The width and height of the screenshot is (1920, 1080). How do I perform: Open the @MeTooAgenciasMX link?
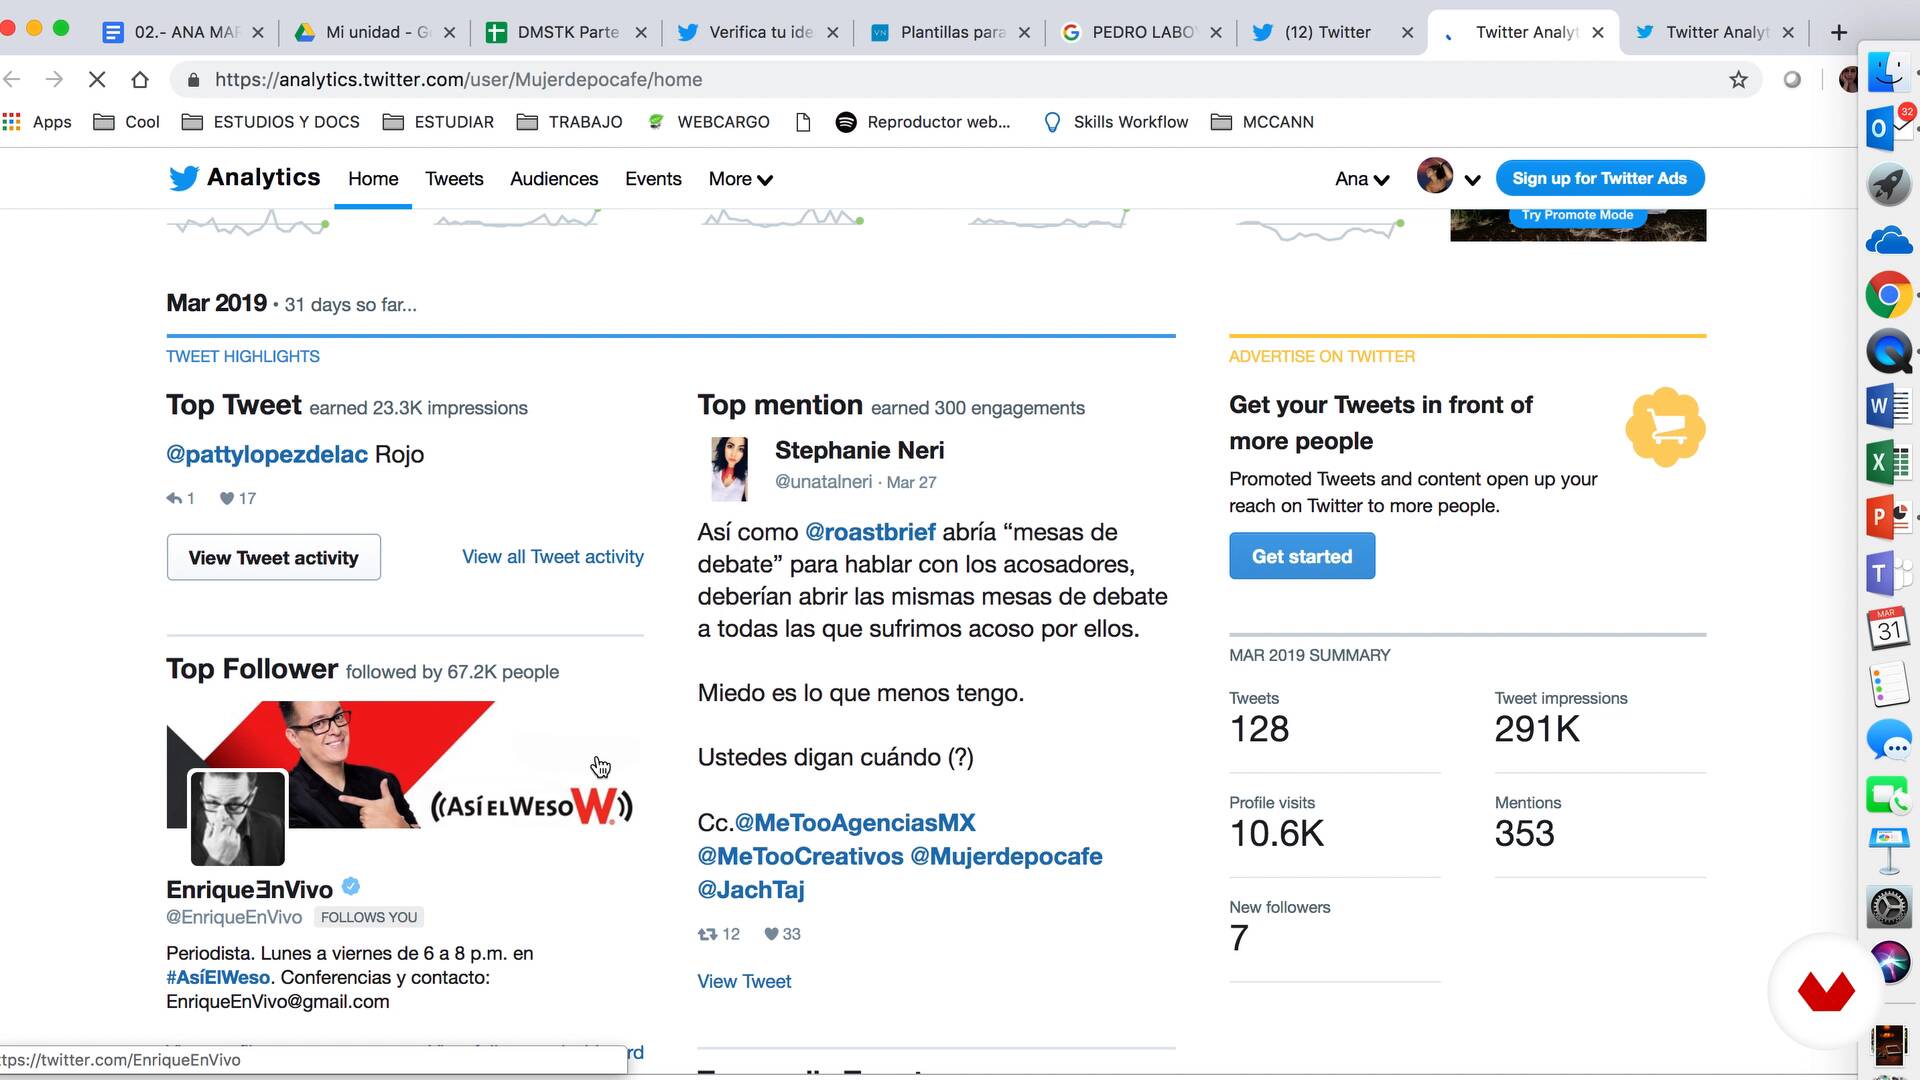[x=855, y=823]
